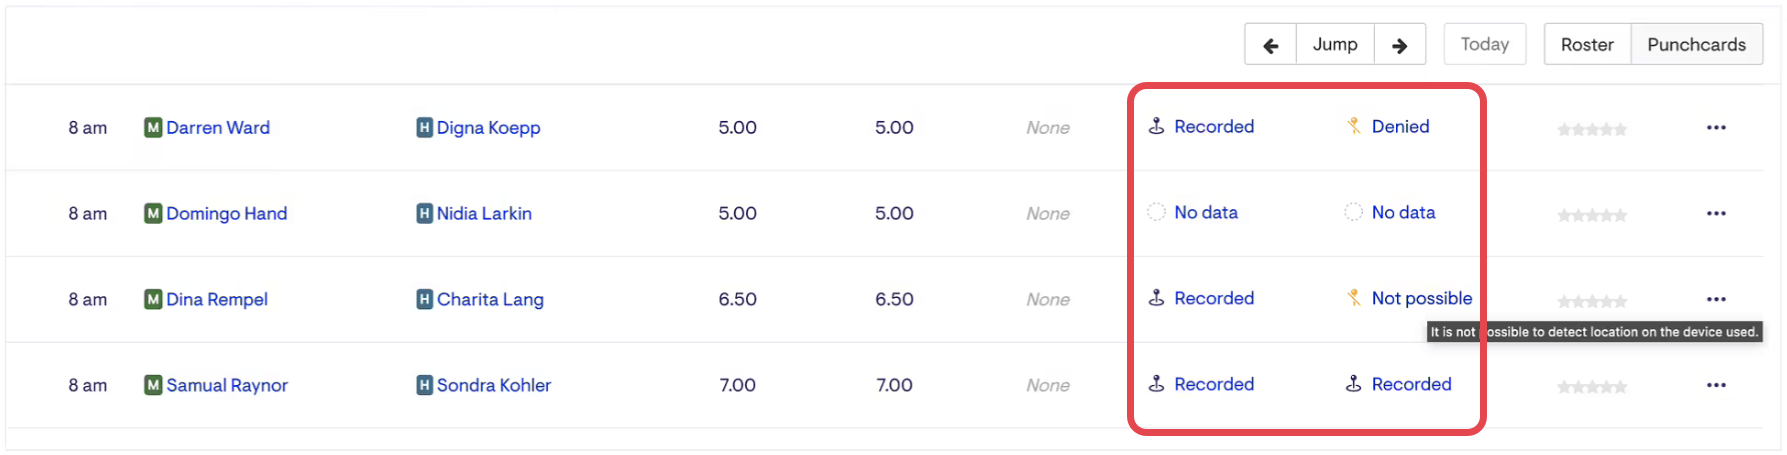Open the three-dots menu for Samual Raynor's row
Screen dimensions: 1787x455
1716,386
